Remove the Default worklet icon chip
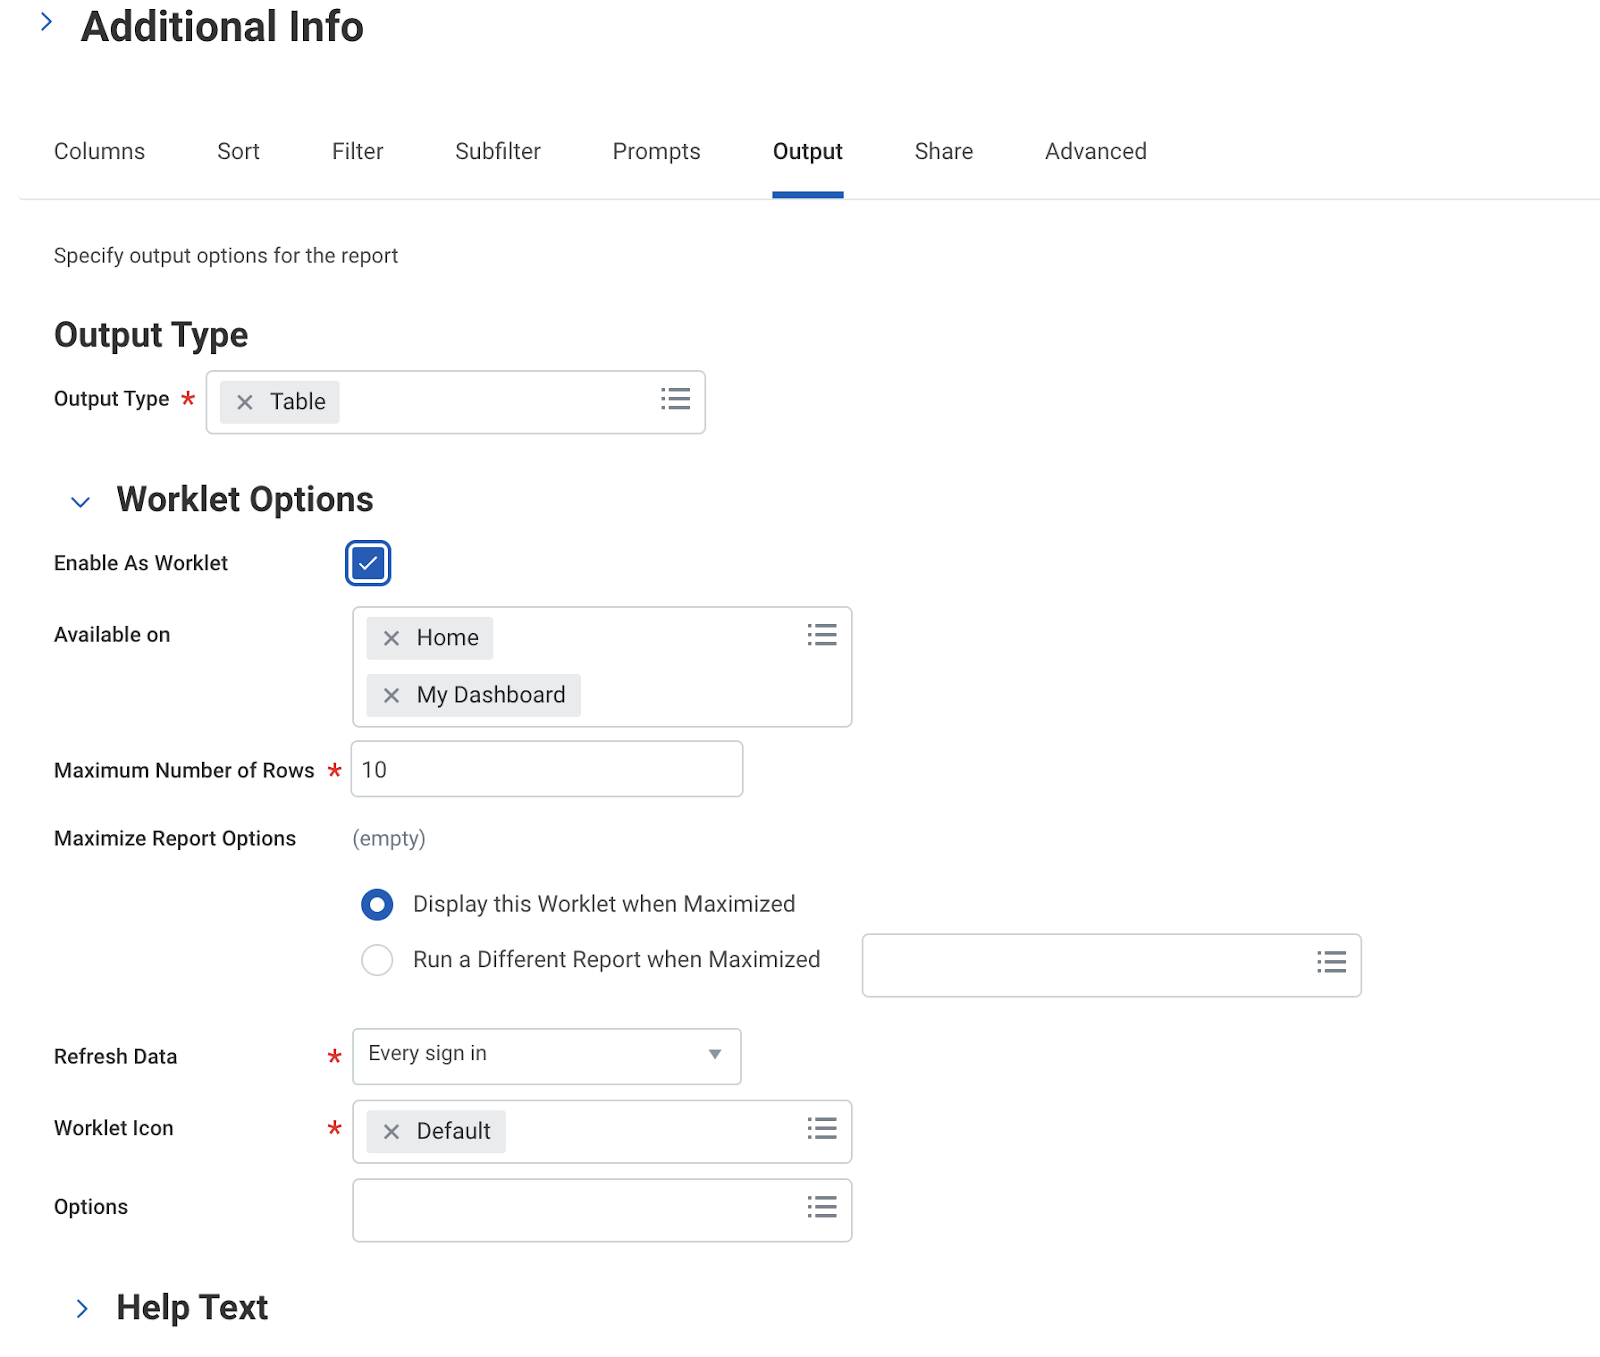This screenshot has width=1600, height=1357. coord(392,1131)
